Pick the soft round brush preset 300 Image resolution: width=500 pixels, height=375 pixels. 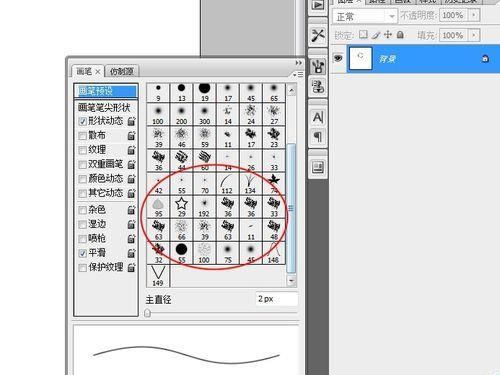(205, 114)
